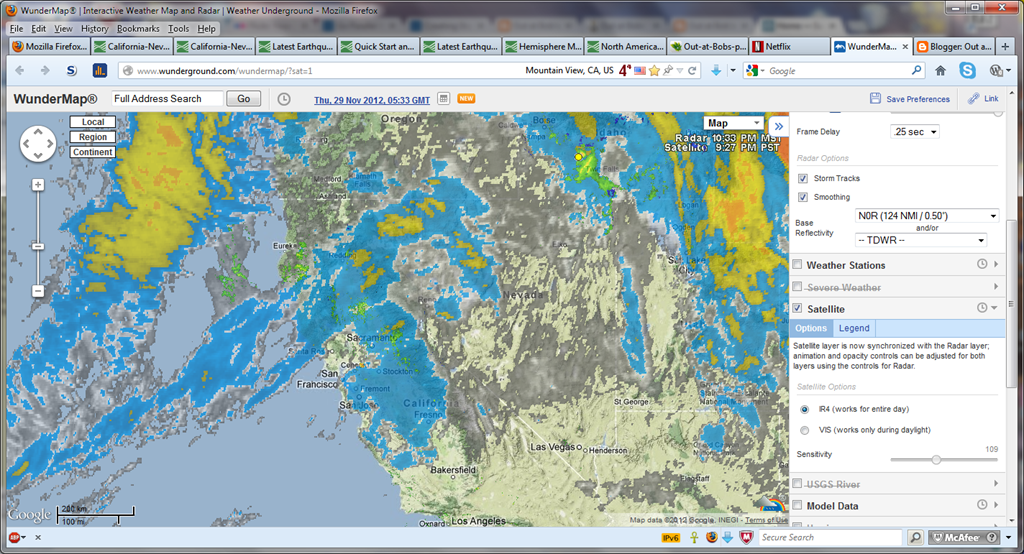
Task: Click the magnifier in Google search box
Action: tap(916, 70)
